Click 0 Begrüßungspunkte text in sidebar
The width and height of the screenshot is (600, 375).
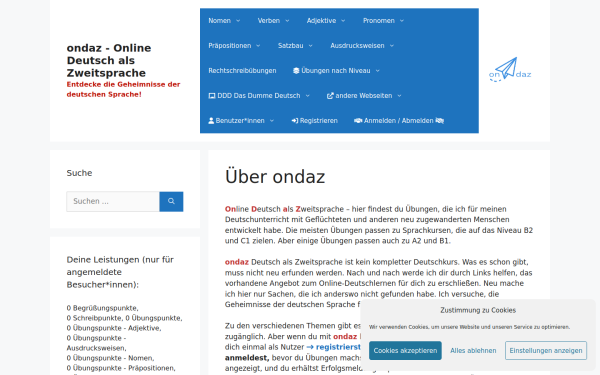click(103, 308)
